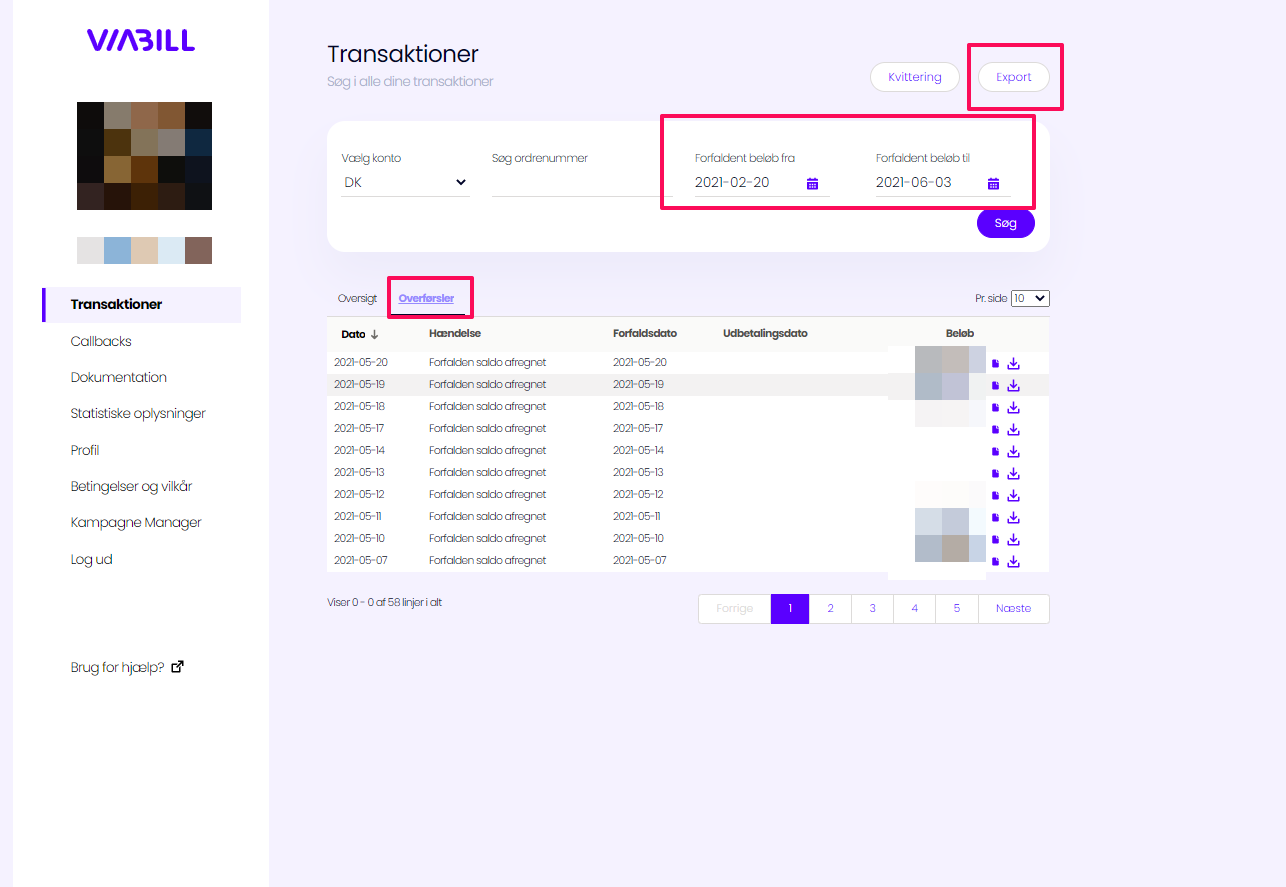Select current page 1 button

tap(789, 609)
